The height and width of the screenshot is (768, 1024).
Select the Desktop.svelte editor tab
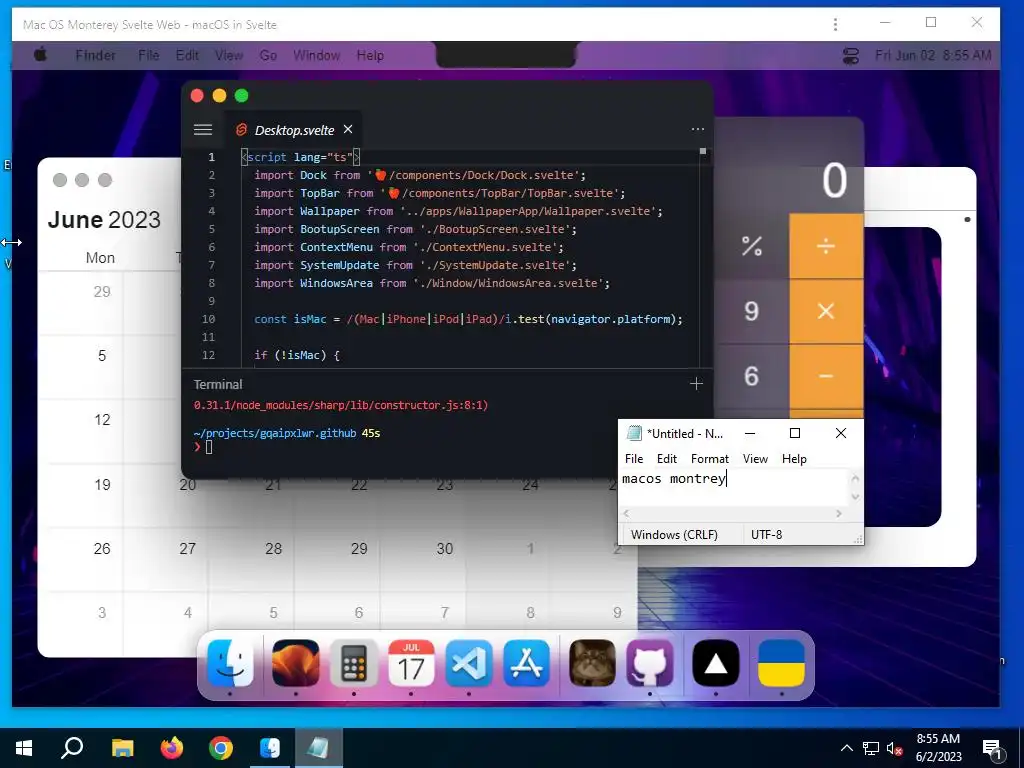click(294, 130)
